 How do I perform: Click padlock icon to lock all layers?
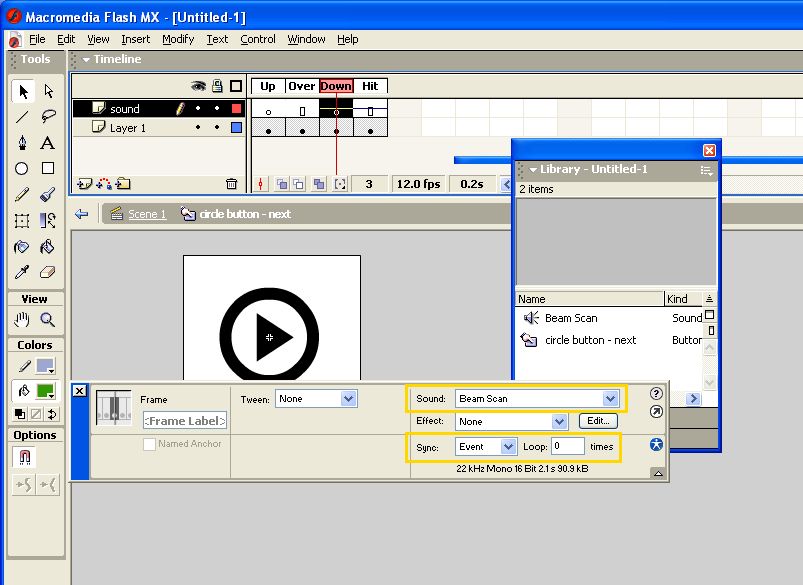click(217, 86)
